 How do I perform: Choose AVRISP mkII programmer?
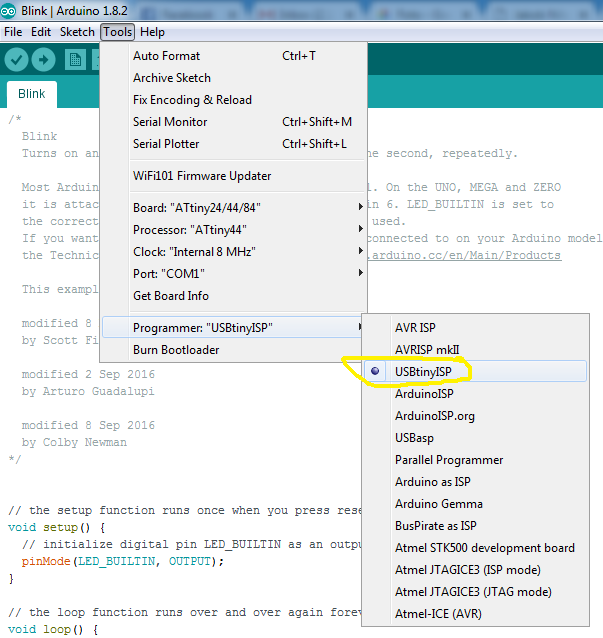click(x=475, y=350)
